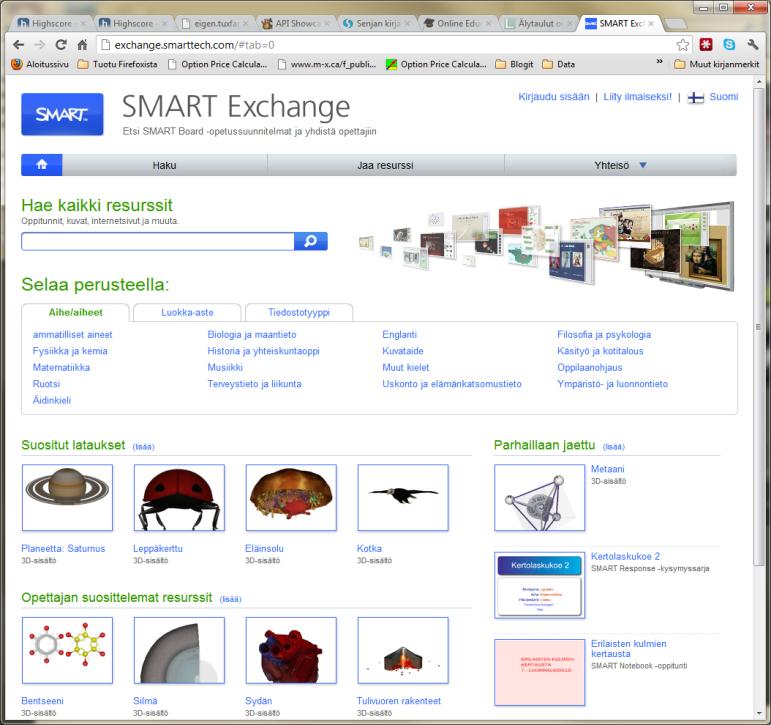
Task: Open the Sydän heart thumbnail
Action: pyautogui.click(x=291, y=650)
